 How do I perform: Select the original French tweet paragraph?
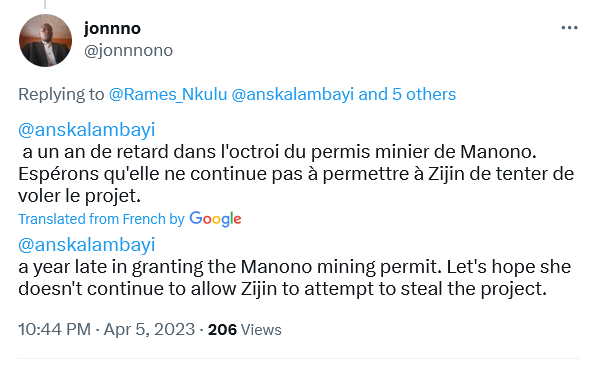[x=296, y=174]
